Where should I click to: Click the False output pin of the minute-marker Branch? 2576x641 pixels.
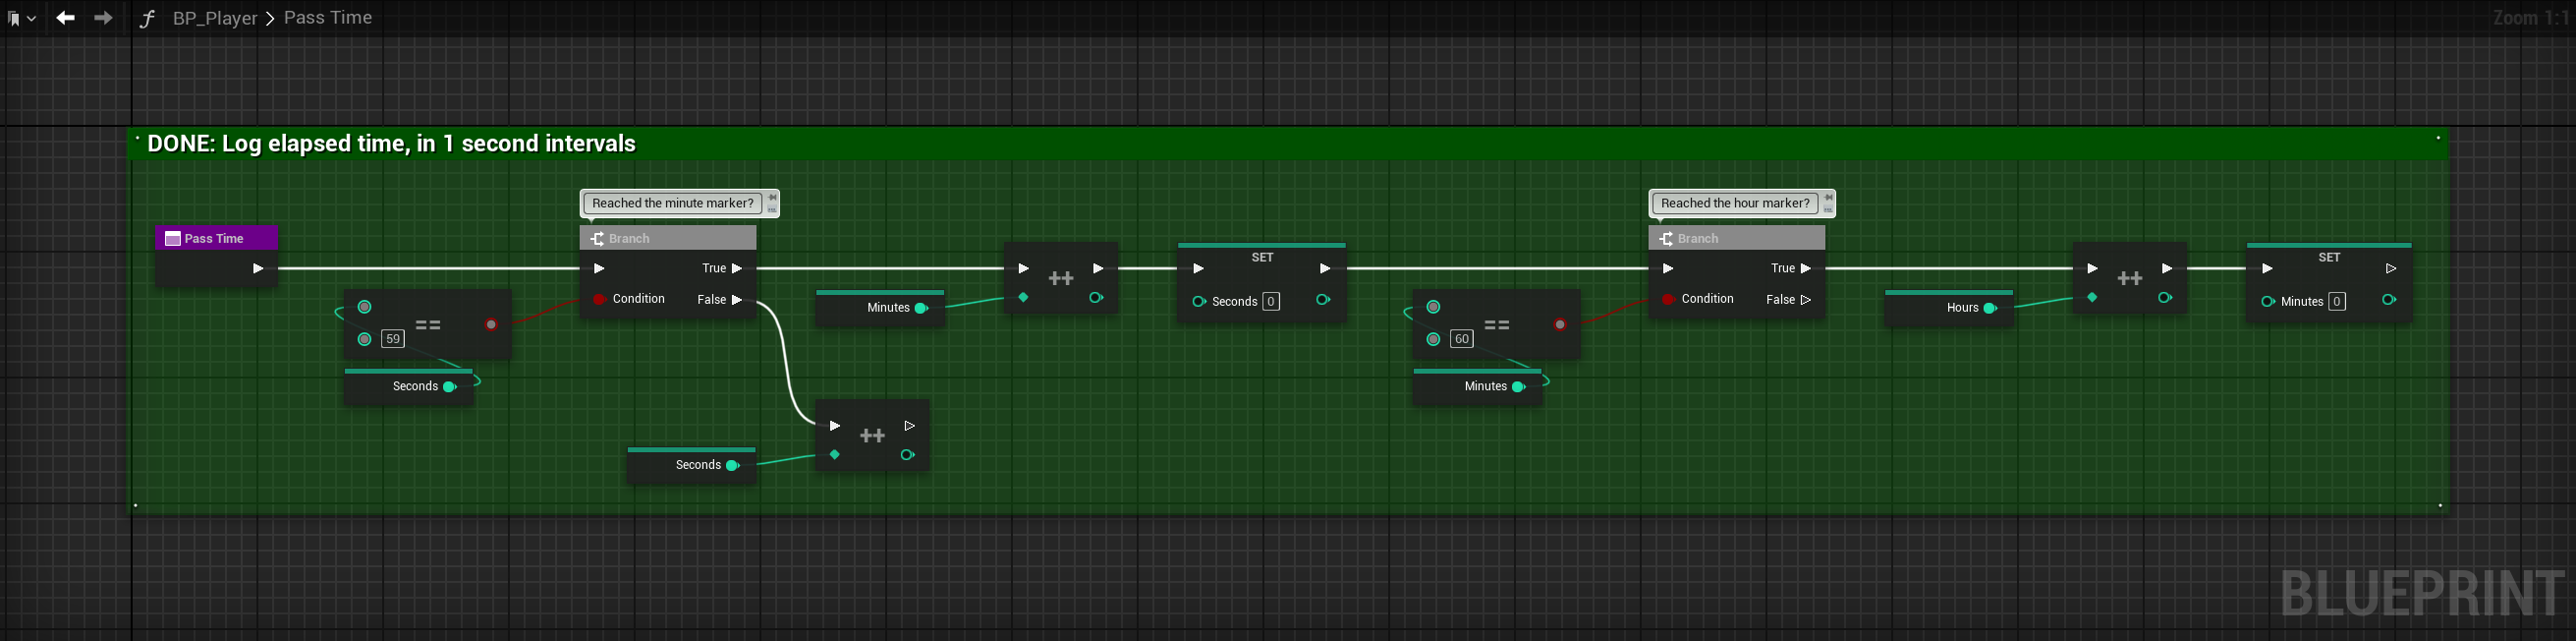click(x=737, y=300)
